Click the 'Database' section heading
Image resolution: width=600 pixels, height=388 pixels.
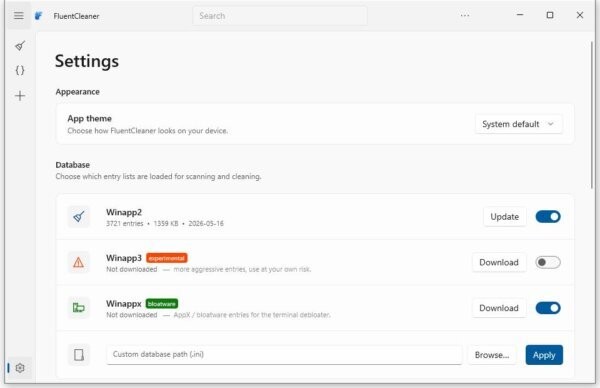coord(72,165)
